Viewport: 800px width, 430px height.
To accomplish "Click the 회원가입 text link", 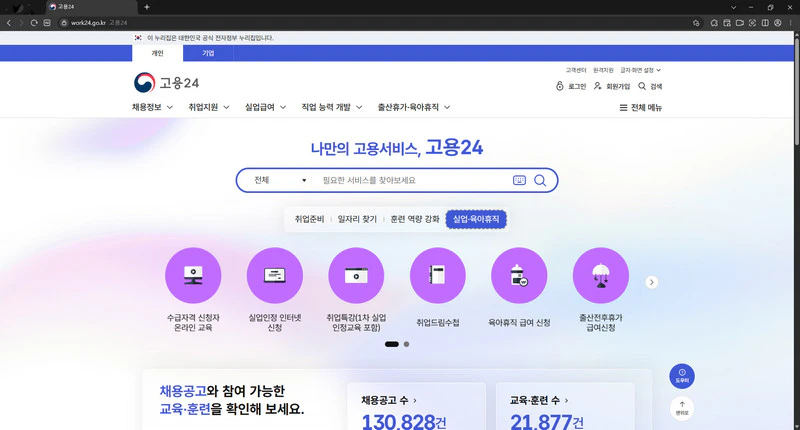I will coord(618,87).
